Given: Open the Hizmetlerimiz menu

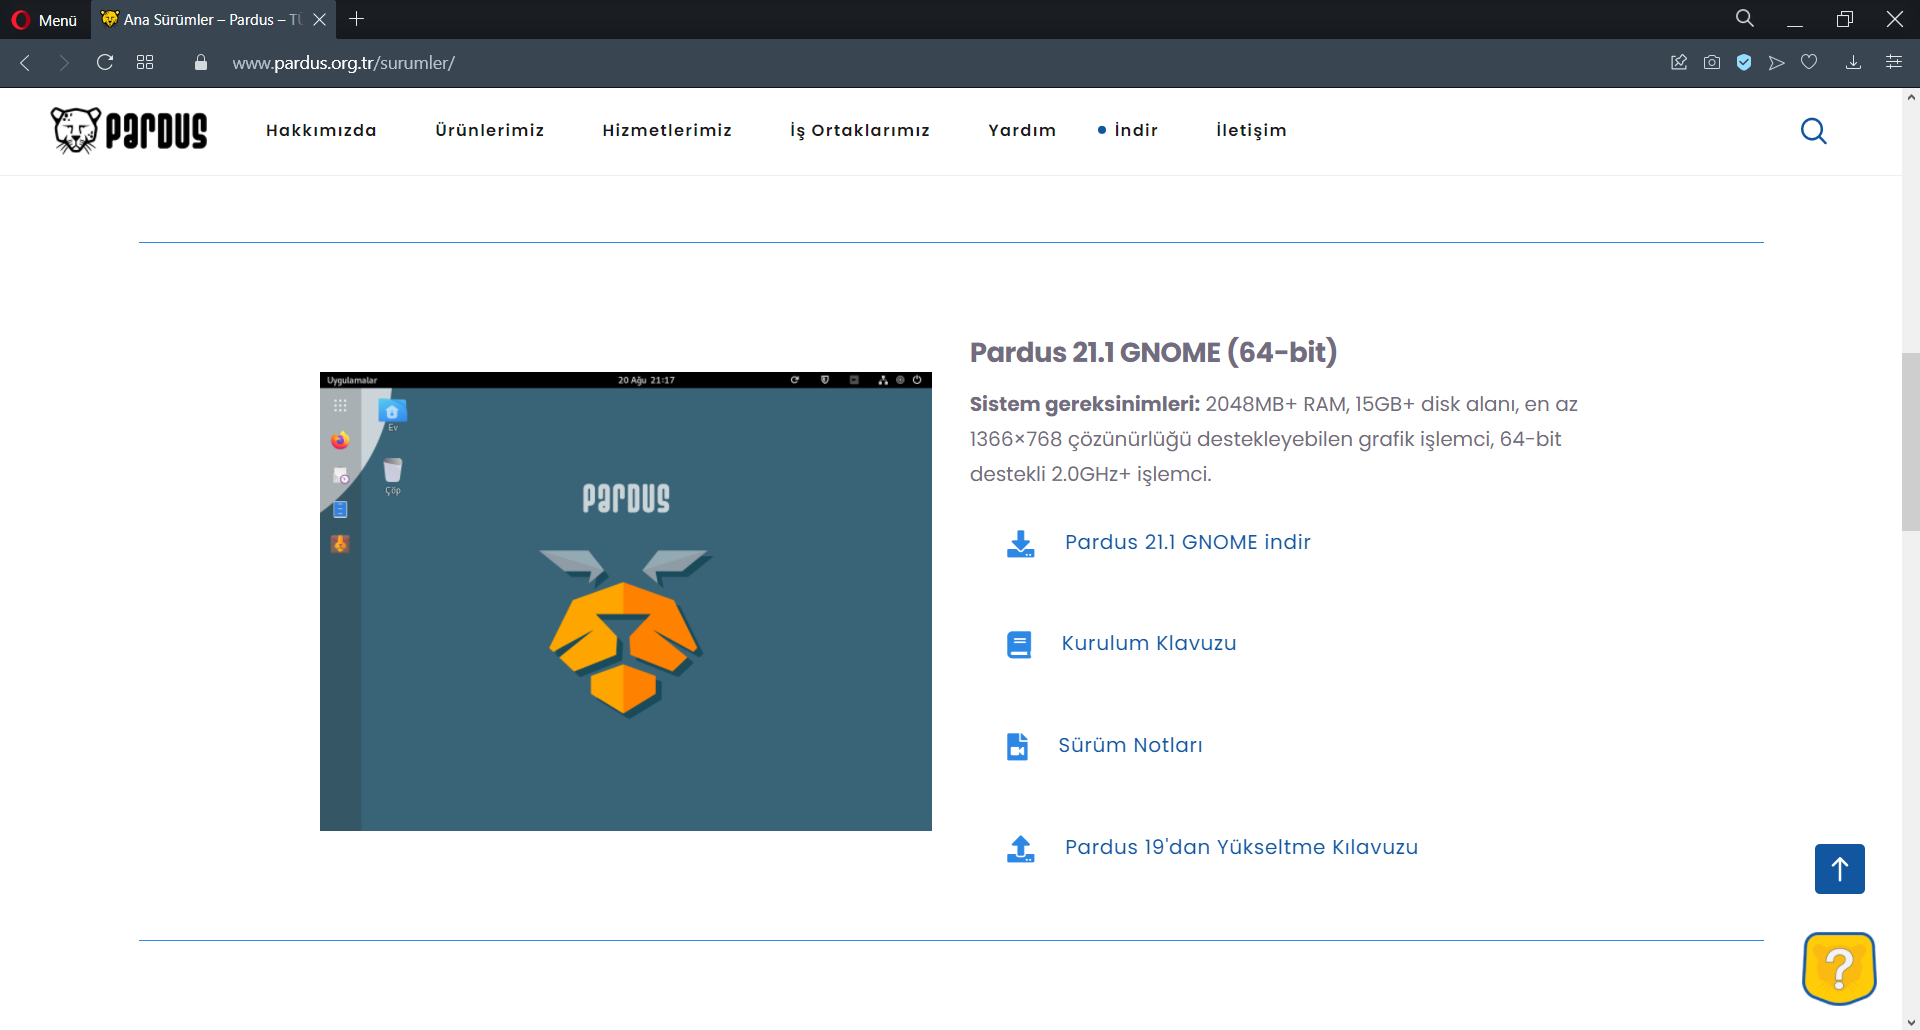Looking at the screenshot, I should point(667,130).
